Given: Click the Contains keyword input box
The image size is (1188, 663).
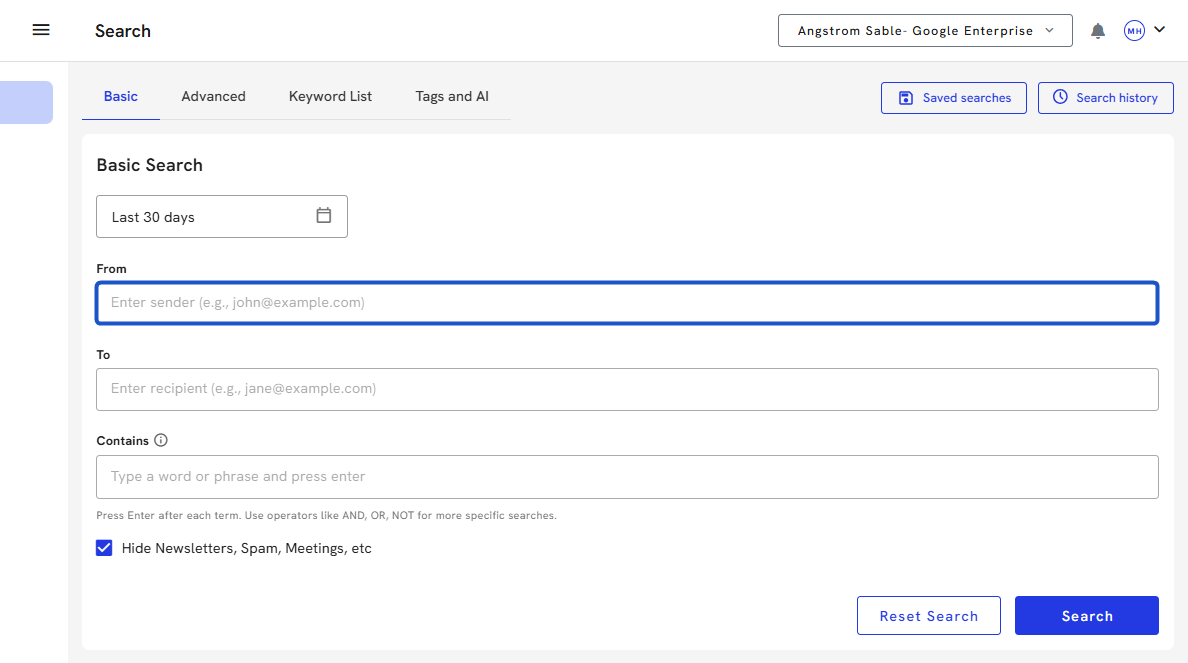Looking at the screenshot, I should point(626,477).
